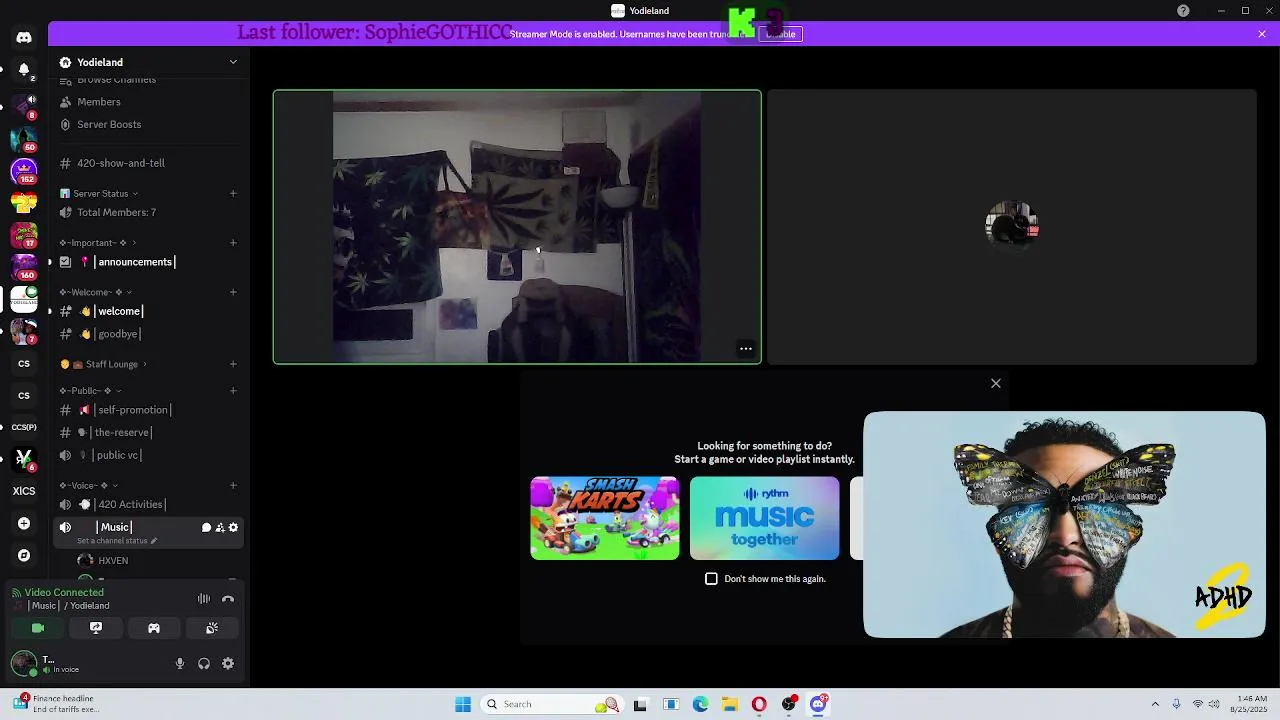Edit channel status pencil icon

(154, 541)
